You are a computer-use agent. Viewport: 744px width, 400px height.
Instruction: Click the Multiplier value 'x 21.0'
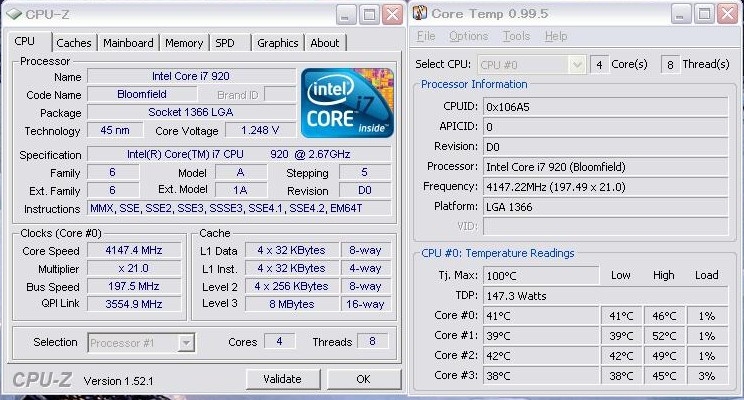(134, 268)
